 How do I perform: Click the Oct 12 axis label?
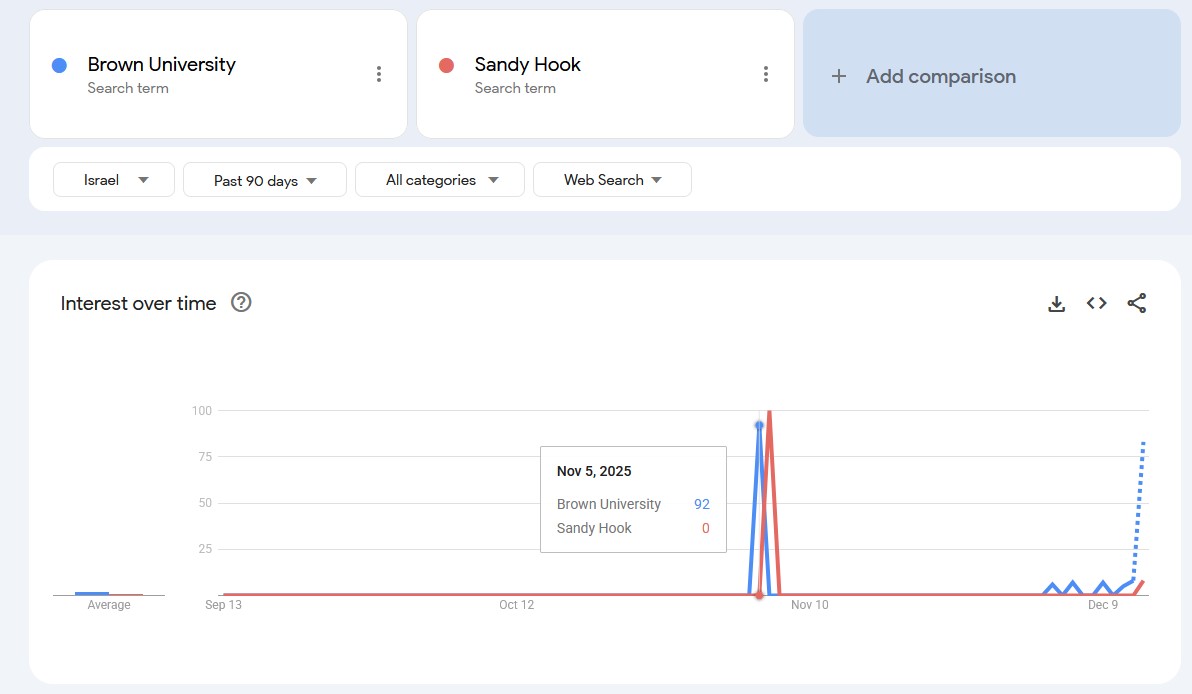coord(517,605)
